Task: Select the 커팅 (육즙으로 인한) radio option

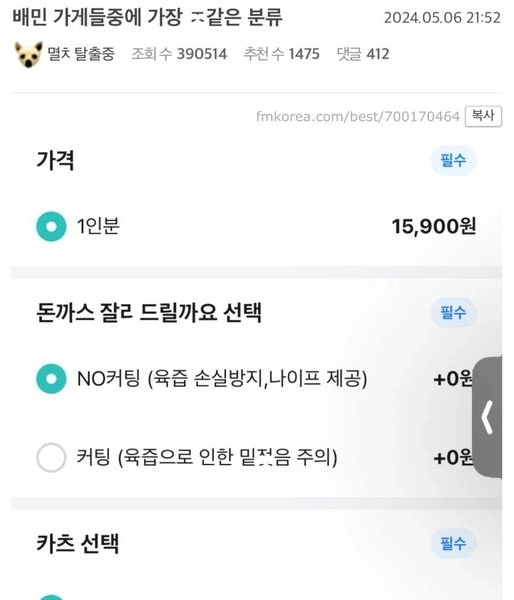Action: [x=51, y=457]
